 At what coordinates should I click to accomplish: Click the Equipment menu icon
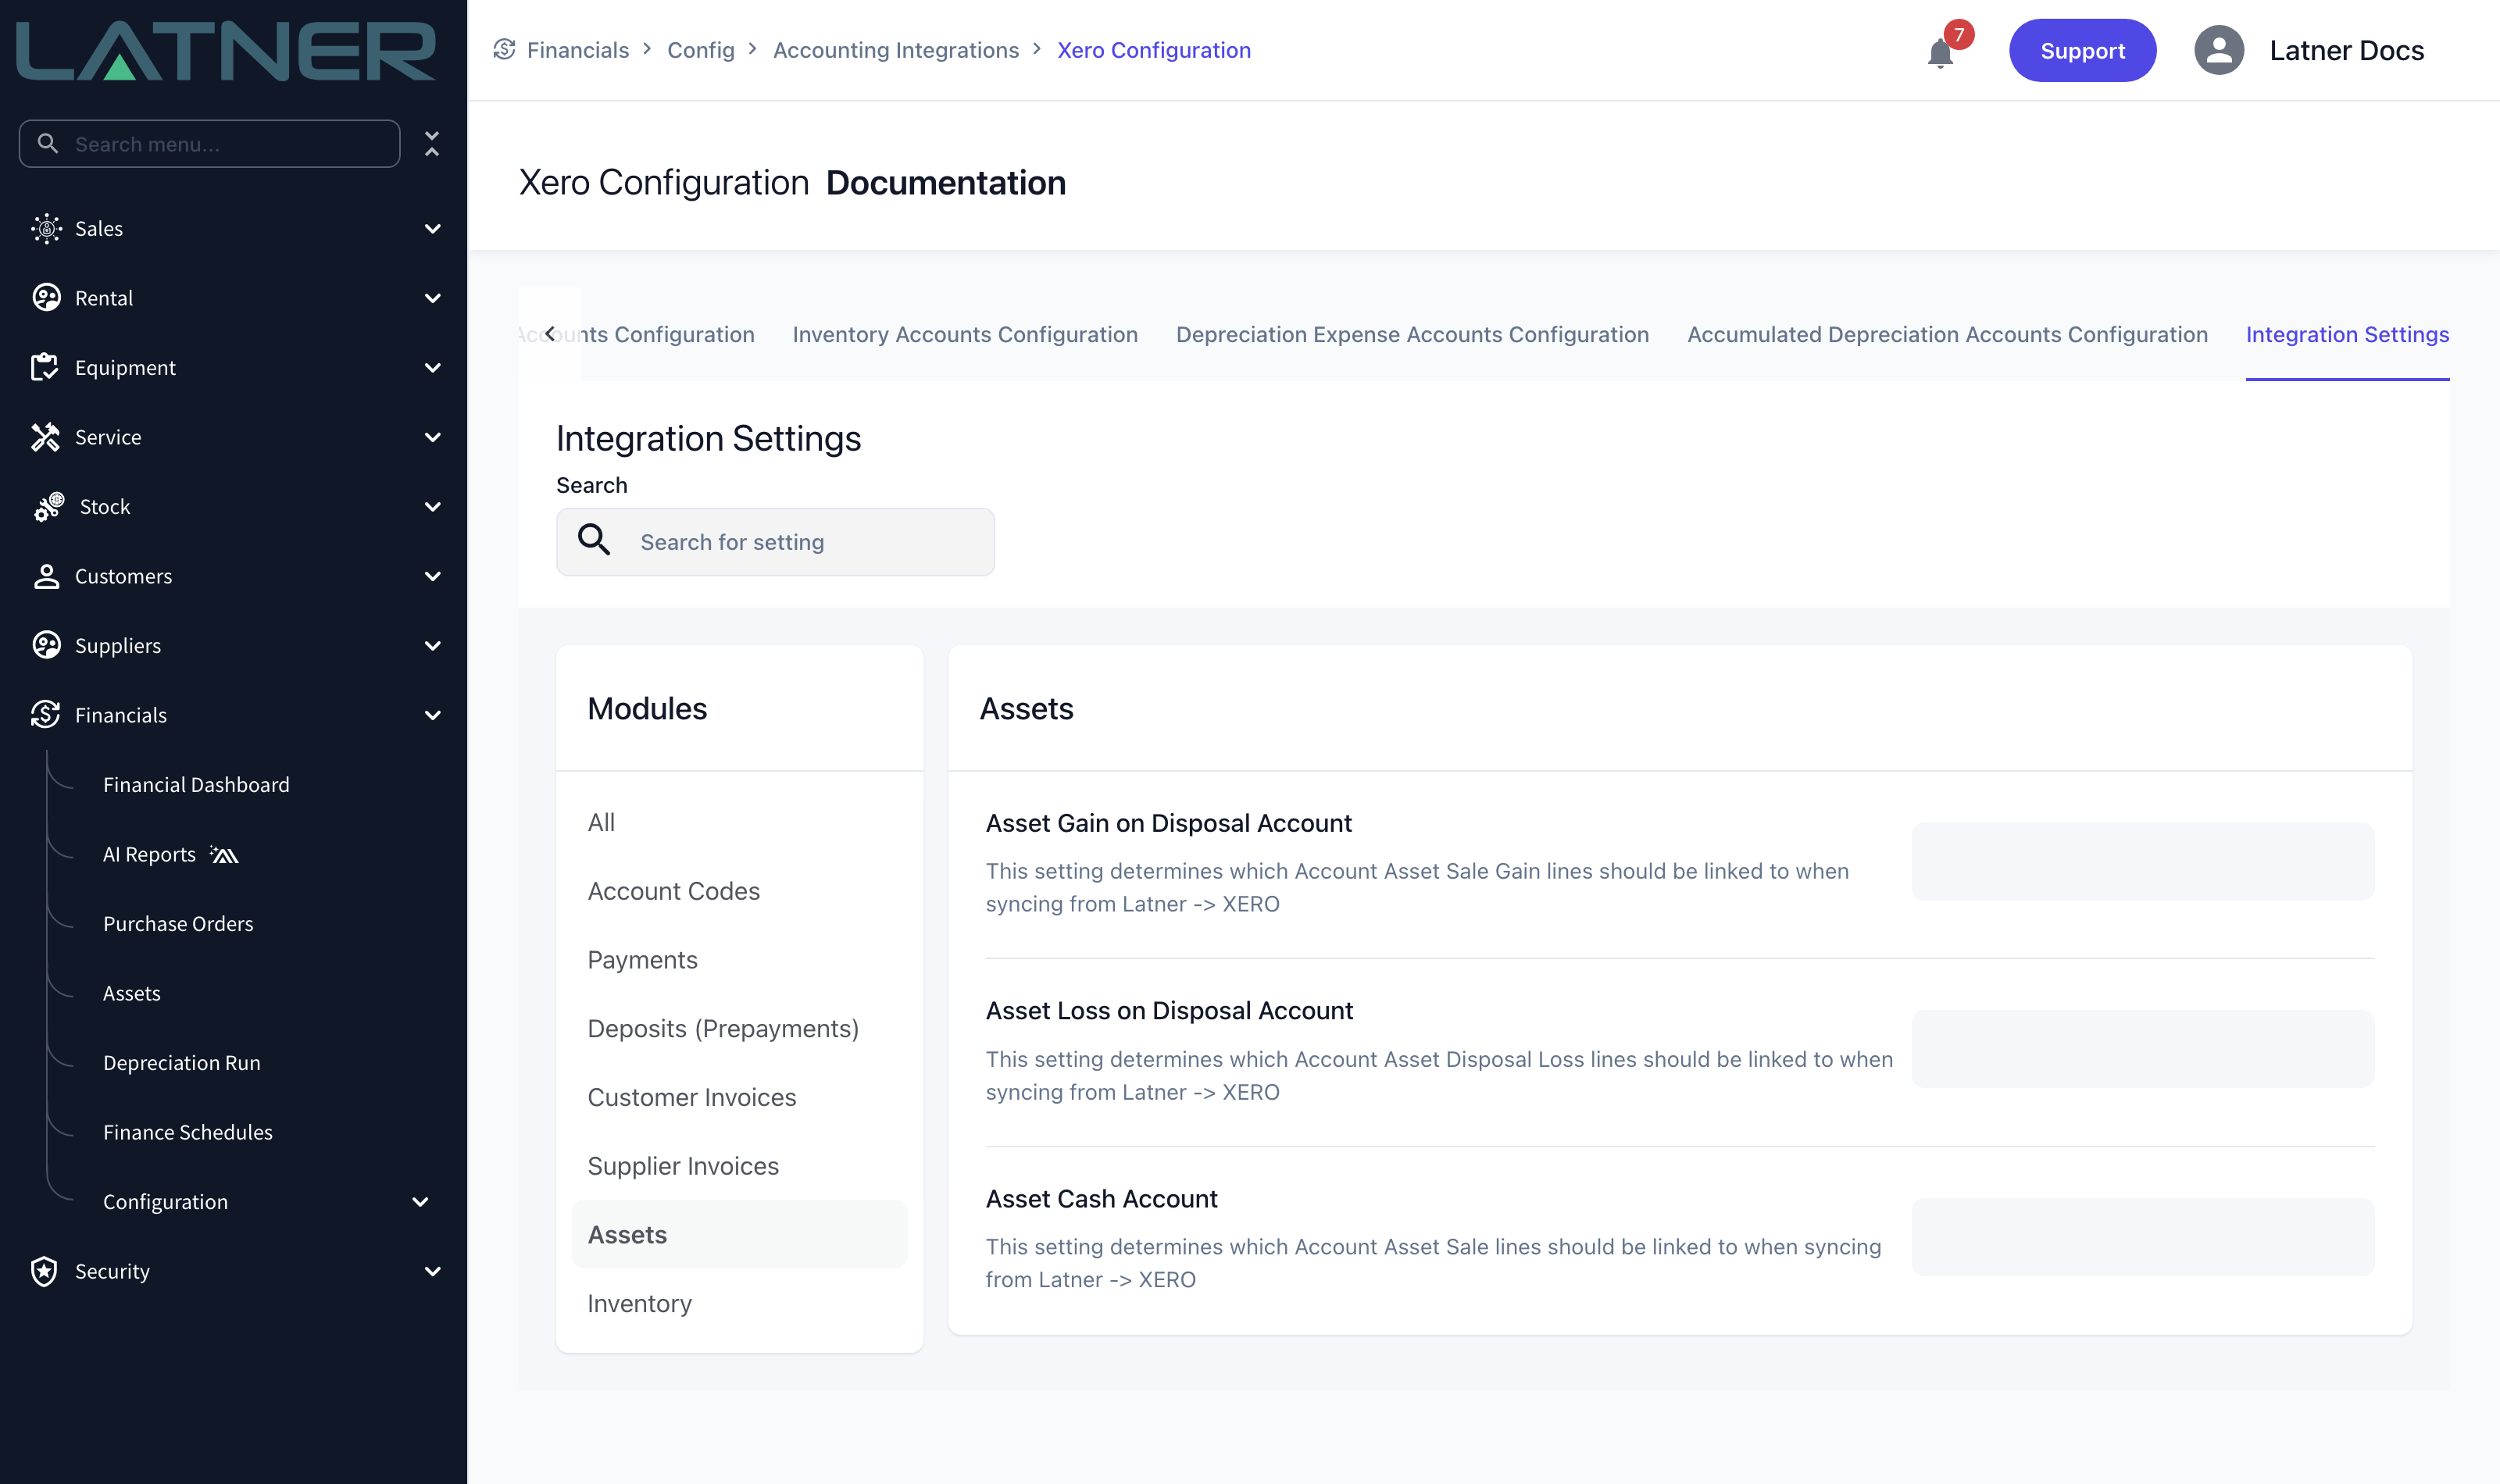click(x=46, y=367)
